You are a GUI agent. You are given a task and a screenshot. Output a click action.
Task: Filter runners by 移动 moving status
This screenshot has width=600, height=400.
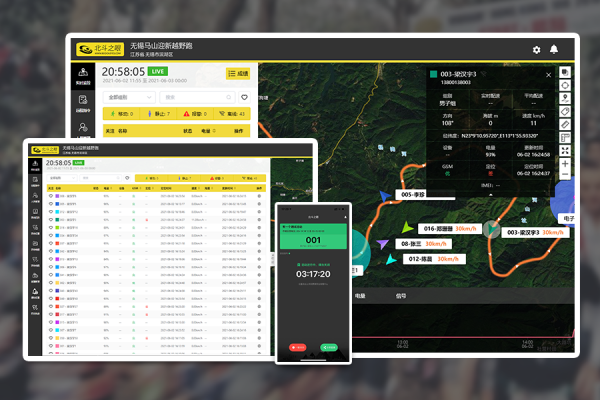[x=120, y=114]
